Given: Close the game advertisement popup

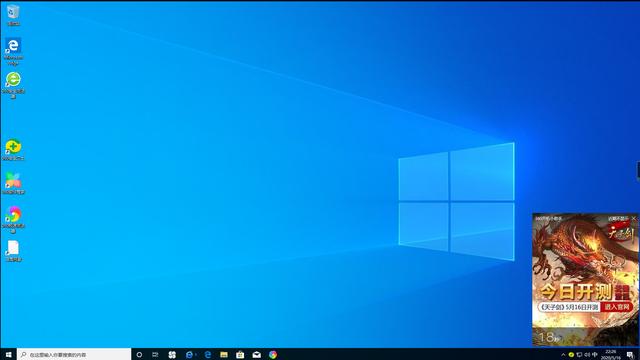Looking at the screenshot, I should (634, 218).
